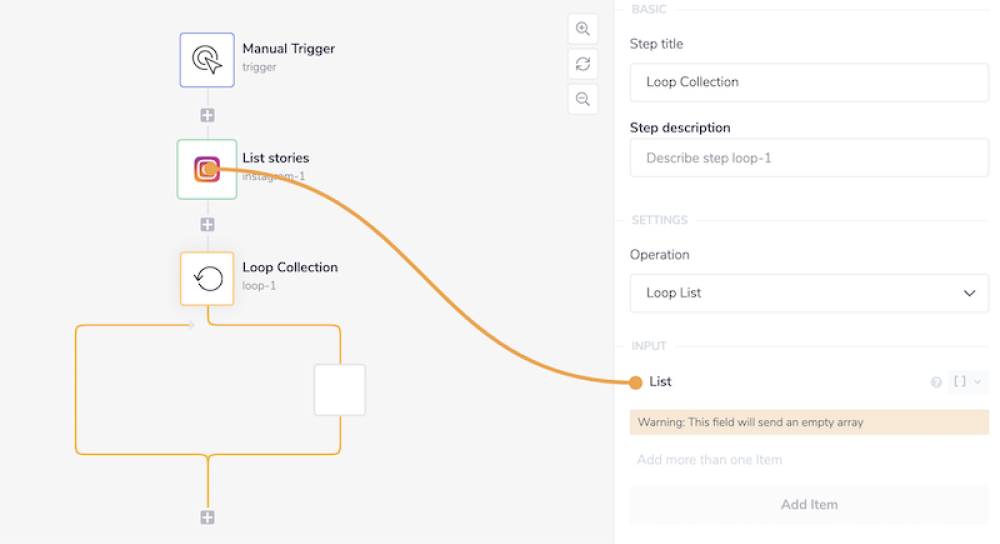Click the orange List input connector dot
Screen dimensions: 1000x544
pos(635,382)
